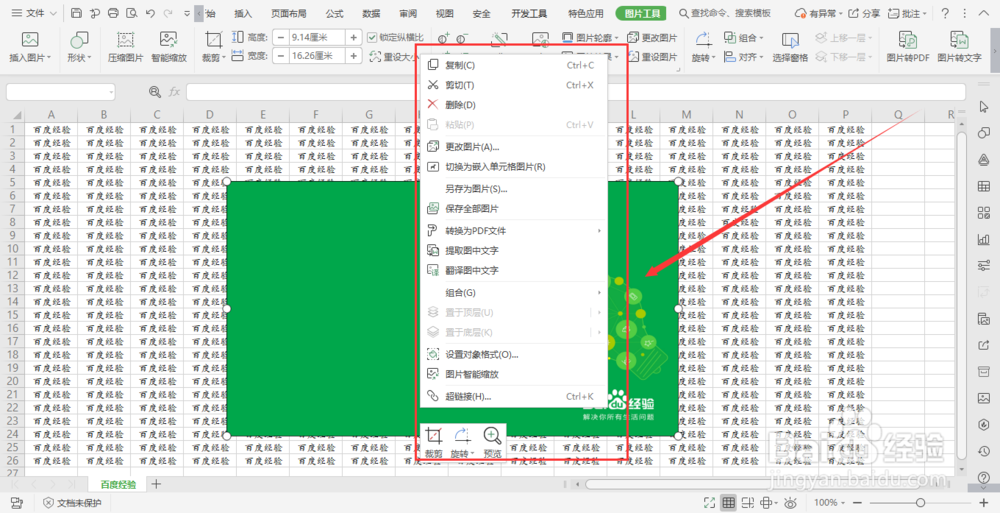Screen dimensions: 1000x513
Task: Select Extract Text from Image (提取图中文字)
Action: coord(513,250)
